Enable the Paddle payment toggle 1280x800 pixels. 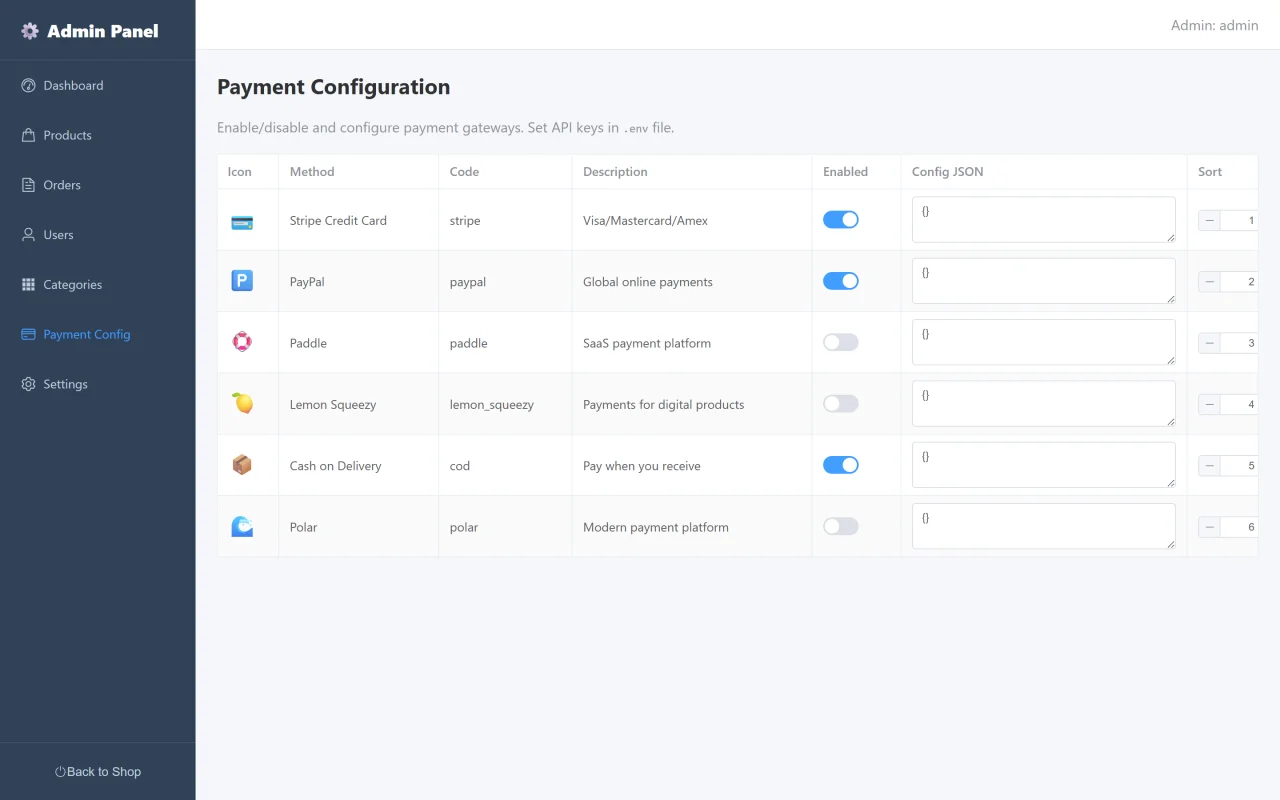click(x=841, y=342)
